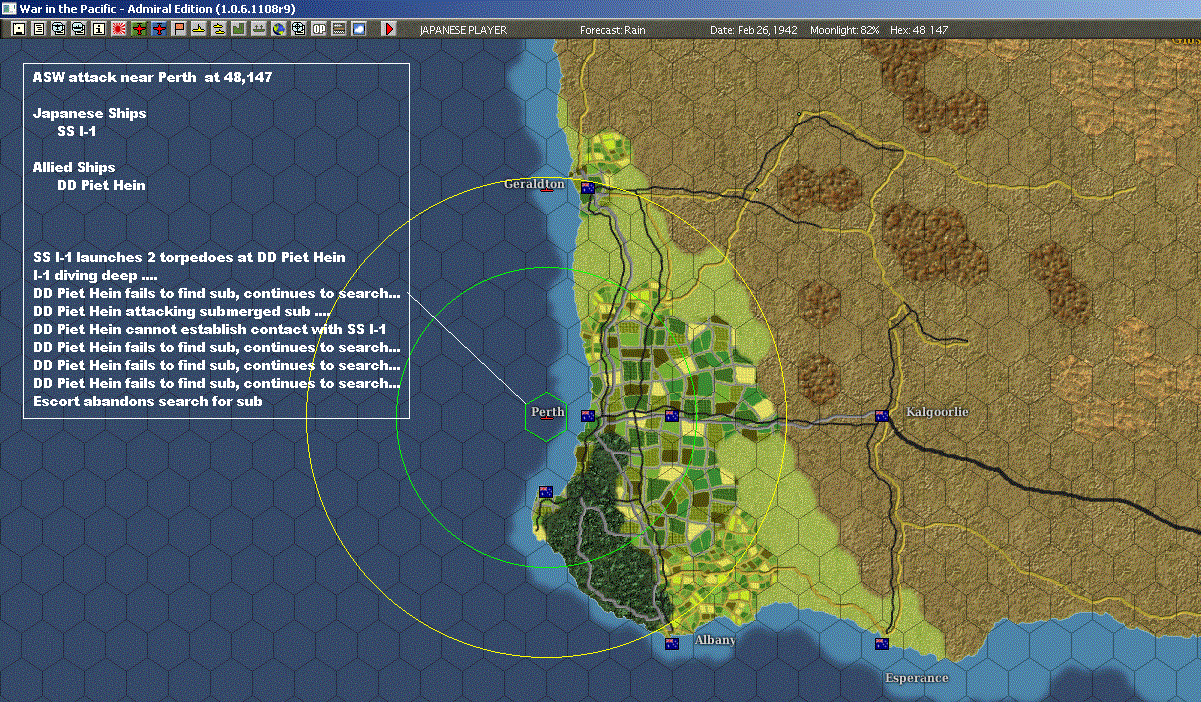This screenshot has width=1201, height=702.
Task: Click the striped bar toolbar icon
Action: 338,29
